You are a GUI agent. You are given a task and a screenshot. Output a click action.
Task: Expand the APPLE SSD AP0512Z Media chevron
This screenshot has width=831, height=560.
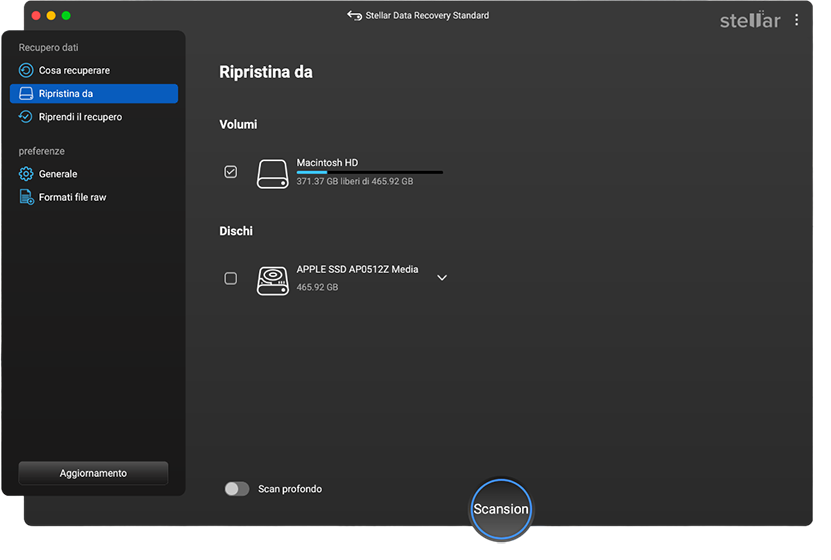tap(441, 278)
